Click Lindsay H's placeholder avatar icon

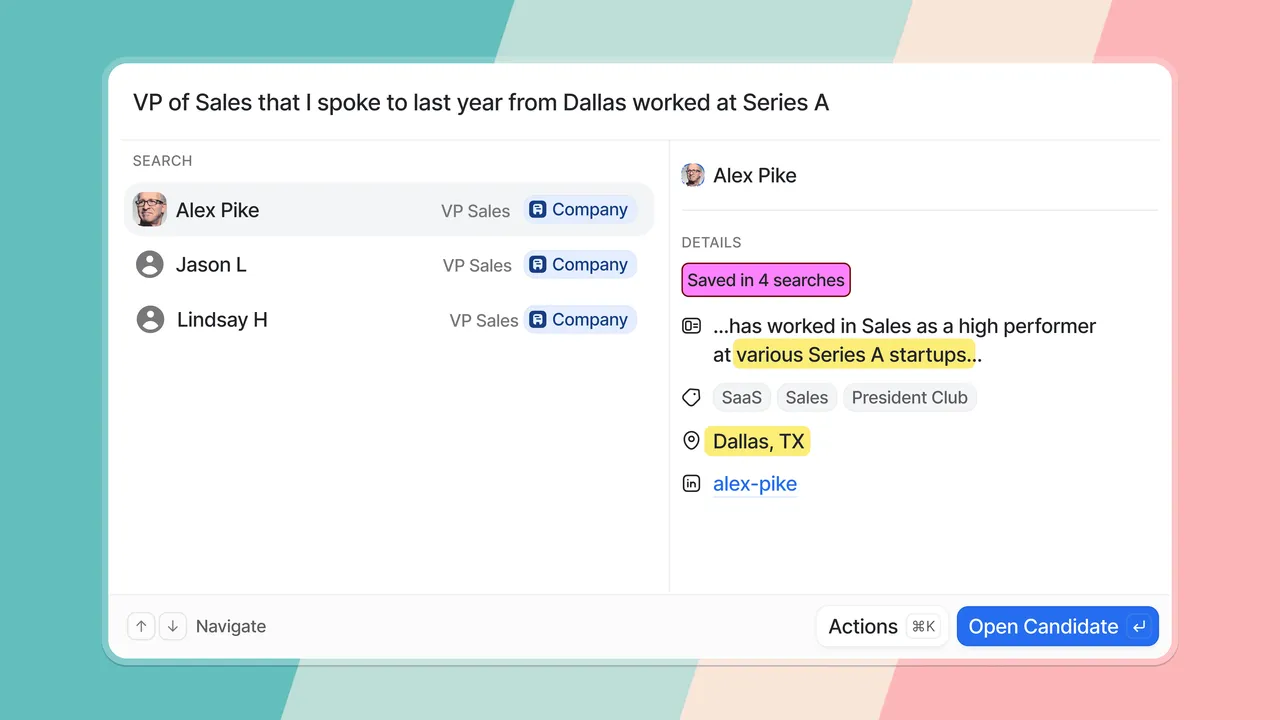click(150, 319)
